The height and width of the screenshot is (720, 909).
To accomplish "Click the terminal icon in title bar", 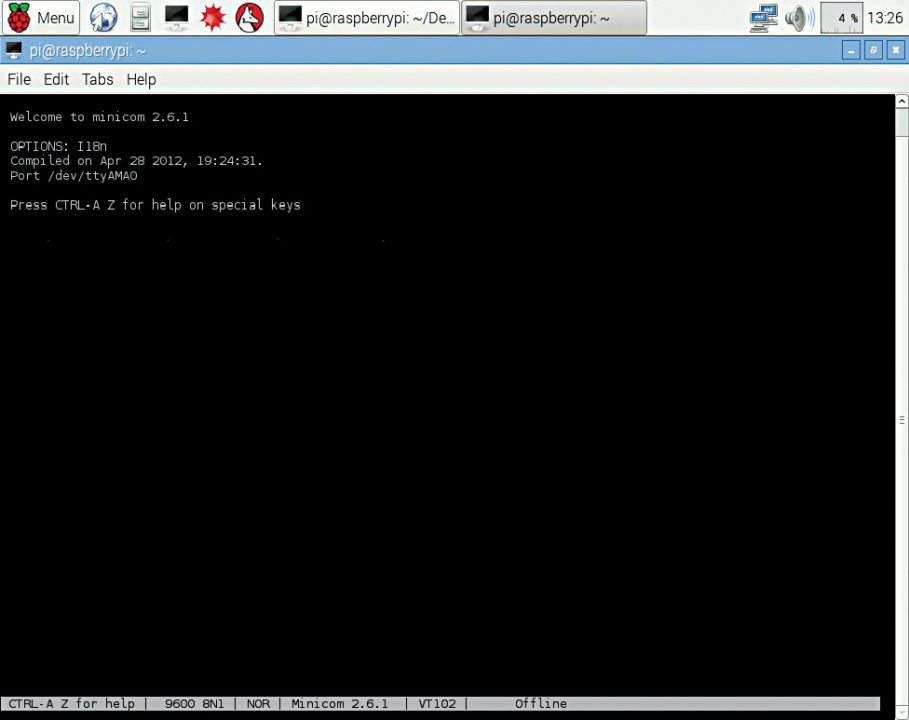I will tap(14, 50).
